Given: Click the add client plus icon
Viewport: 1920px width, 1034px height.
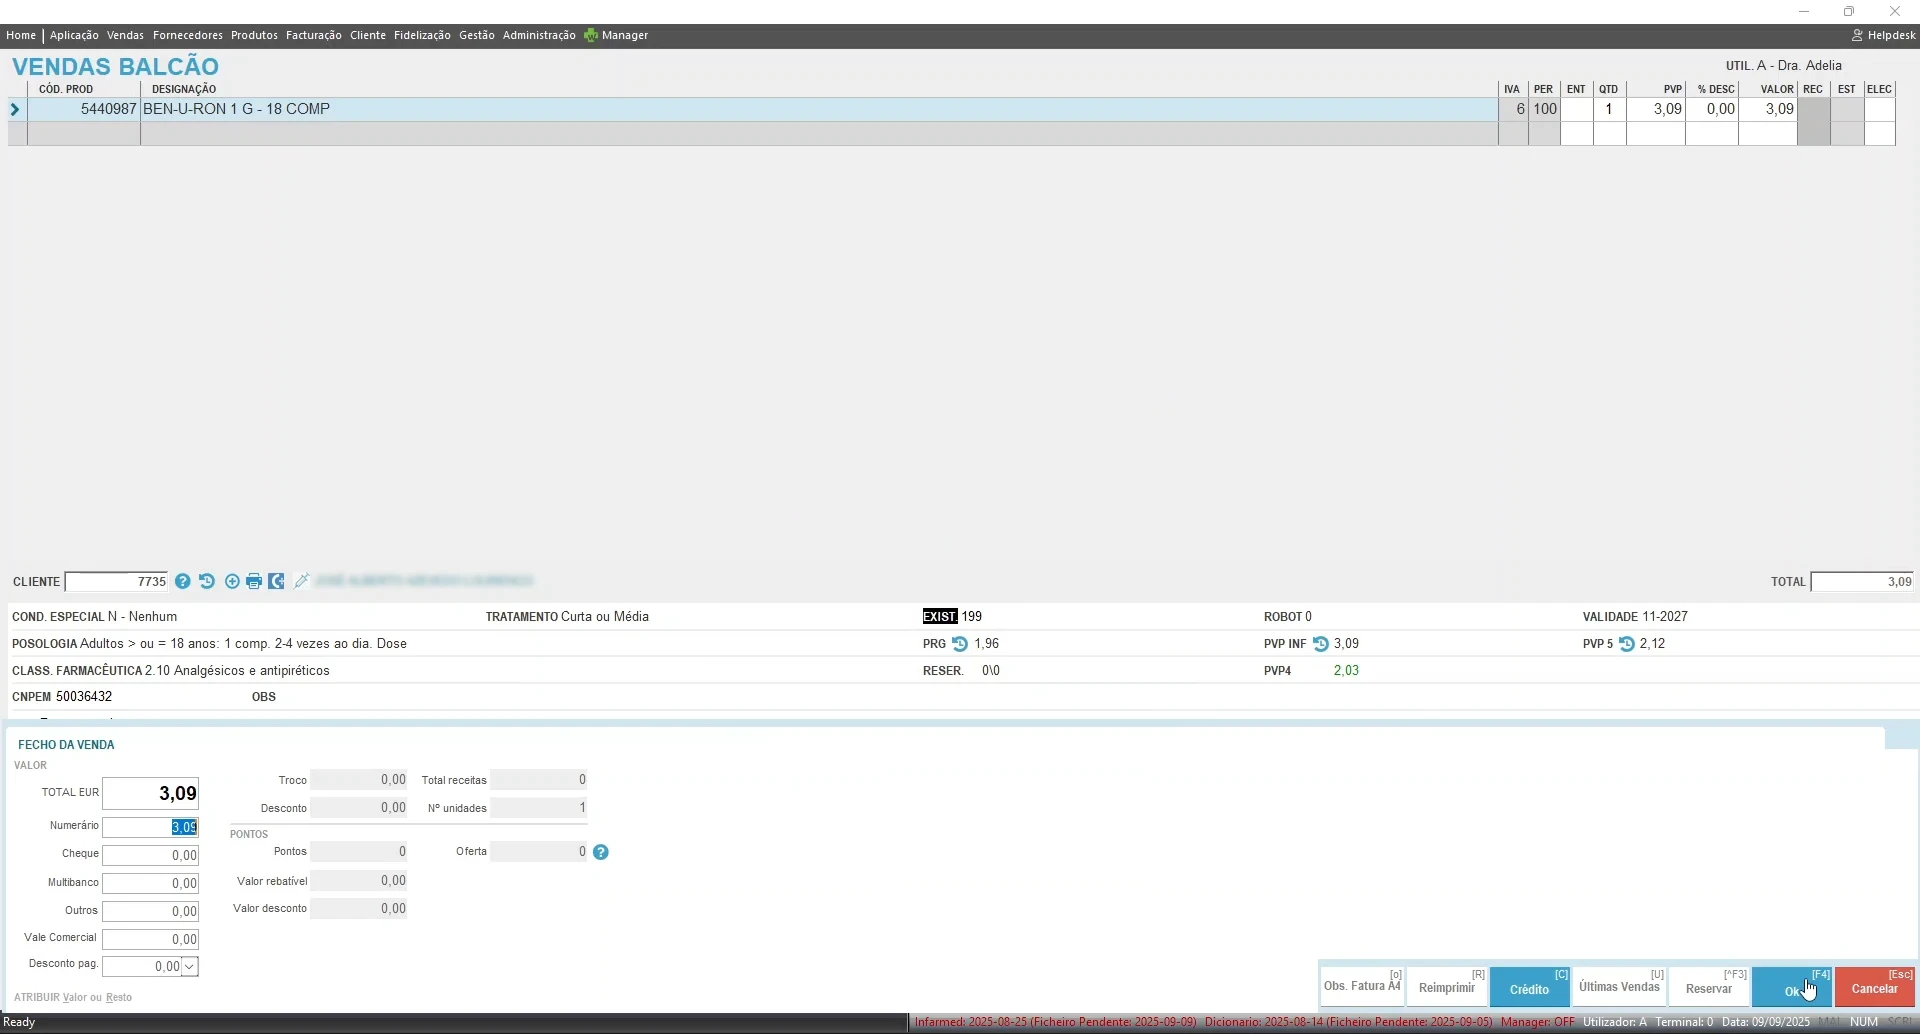Looking at the screenshot, I should point(232,581).
